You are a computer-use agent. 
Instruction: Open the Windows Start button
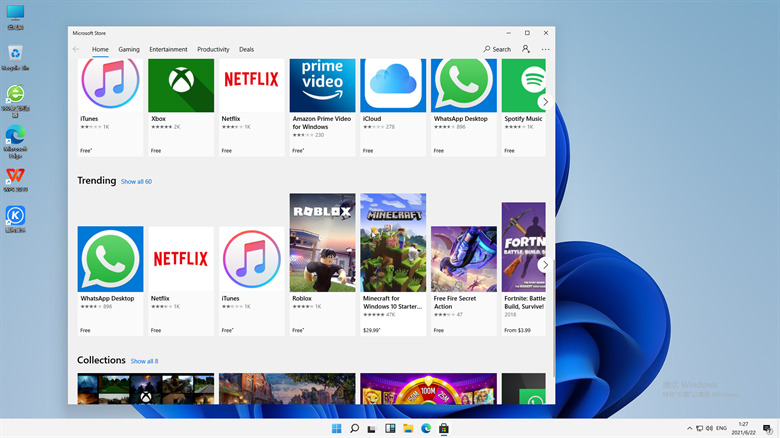[x=336, y=429]
